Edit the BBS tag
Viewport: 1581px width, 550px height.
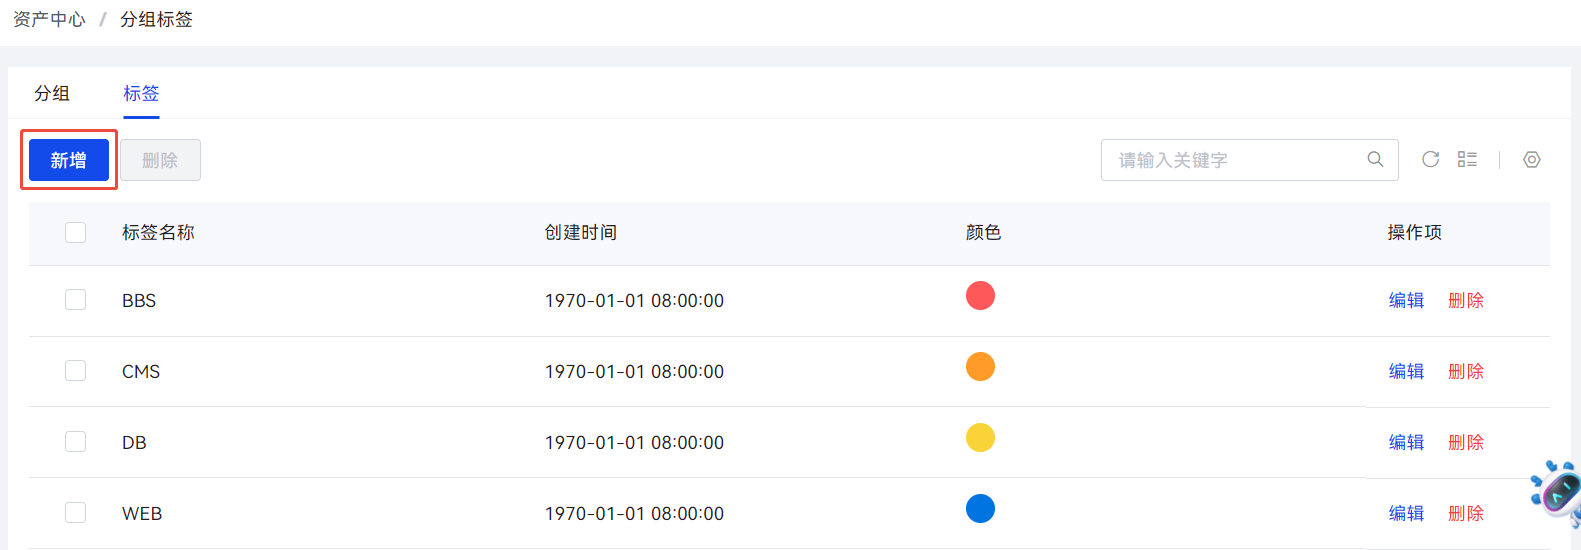click(x=1406, y=300)
